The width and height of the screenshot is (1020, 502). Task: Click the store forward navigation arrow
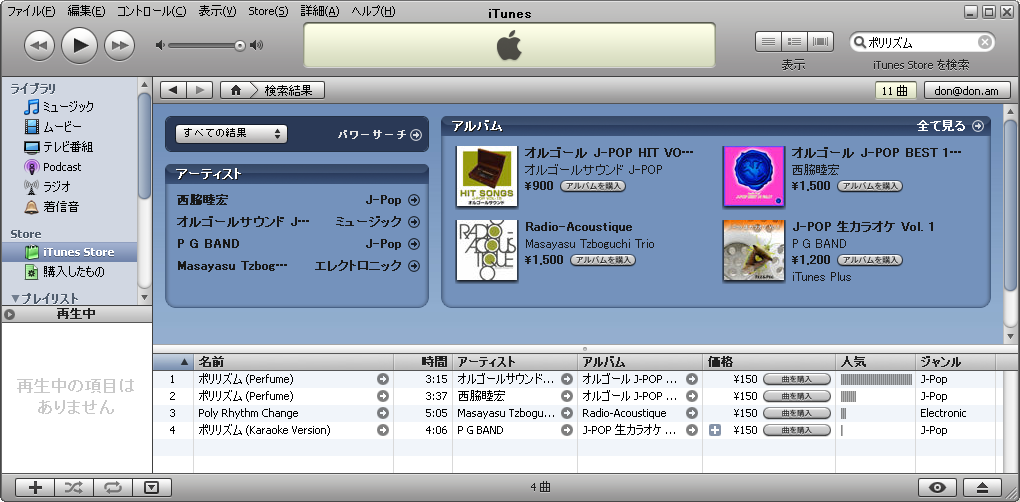[x=200, y=90]
